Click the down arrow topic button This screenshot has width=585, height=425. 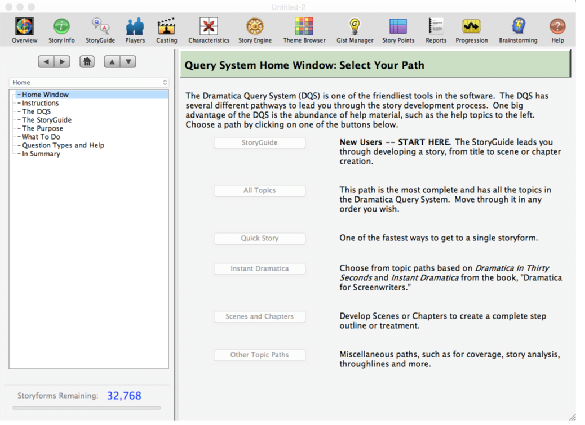pyautogui.click(x=128, y=62)
